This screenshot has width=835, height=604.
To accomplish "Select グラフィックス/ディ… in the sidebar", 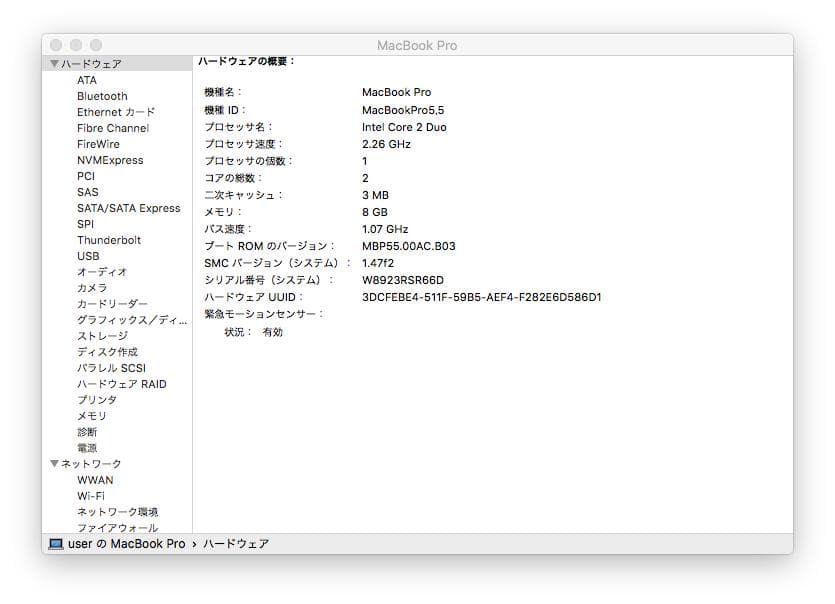I will 132,320.
